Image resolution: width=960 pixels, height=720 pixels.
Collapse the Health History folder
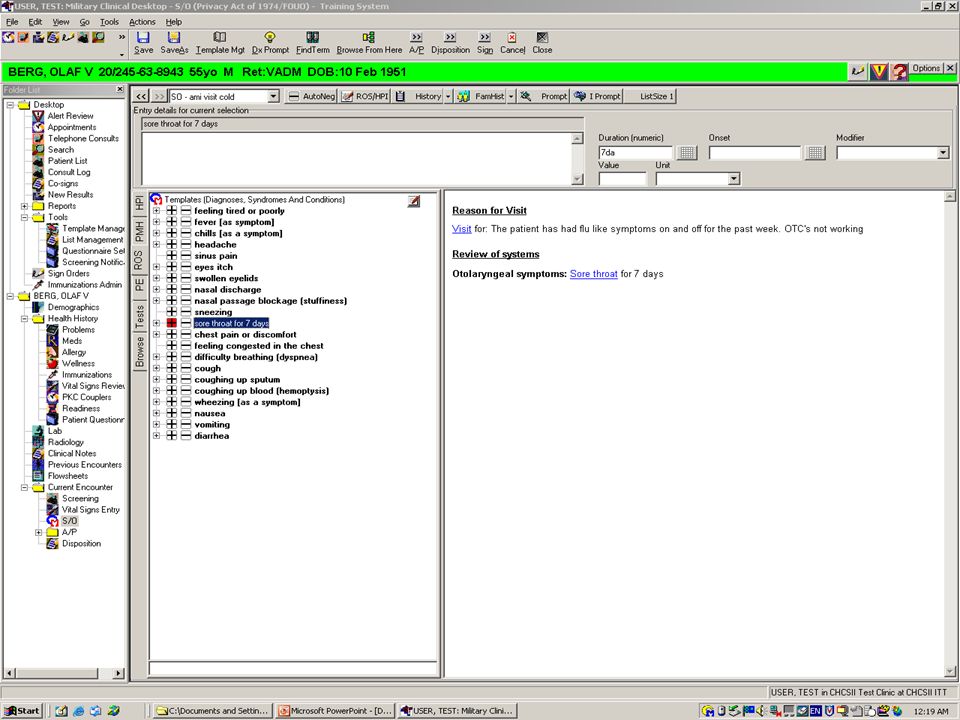click(x=24, y=318)
